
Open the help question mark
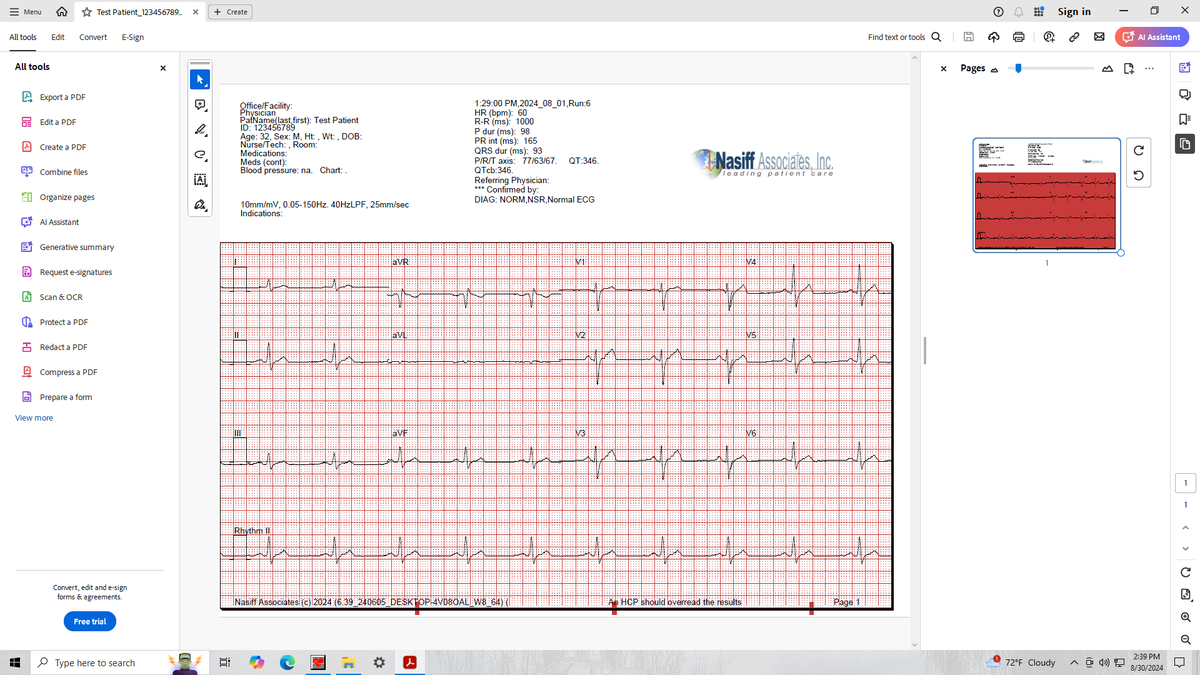(998, 11)
